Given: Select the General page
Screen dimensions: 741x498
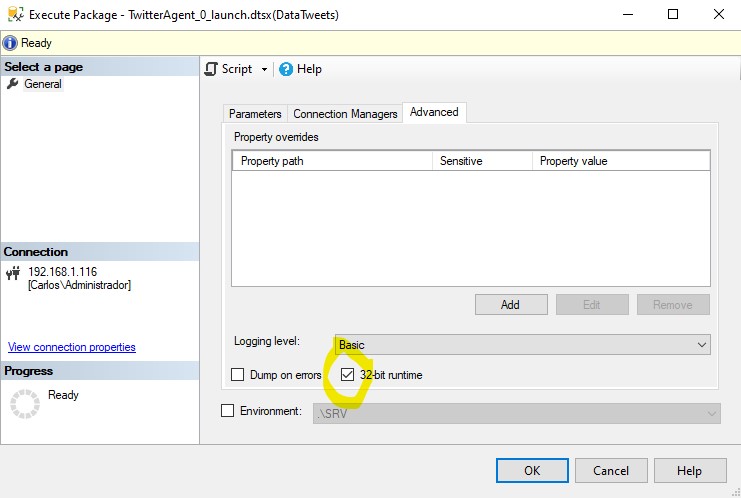Looking at the screenshot, I should 43,84.
